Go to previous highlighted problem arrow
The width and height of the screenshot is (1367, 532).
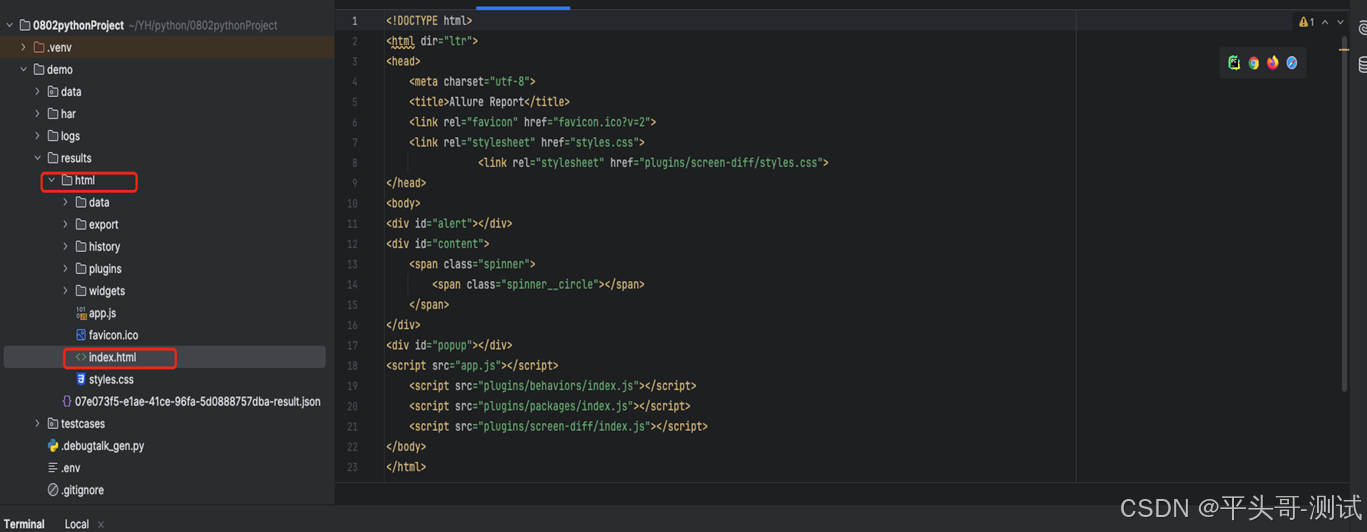(x=1325, y=22)
